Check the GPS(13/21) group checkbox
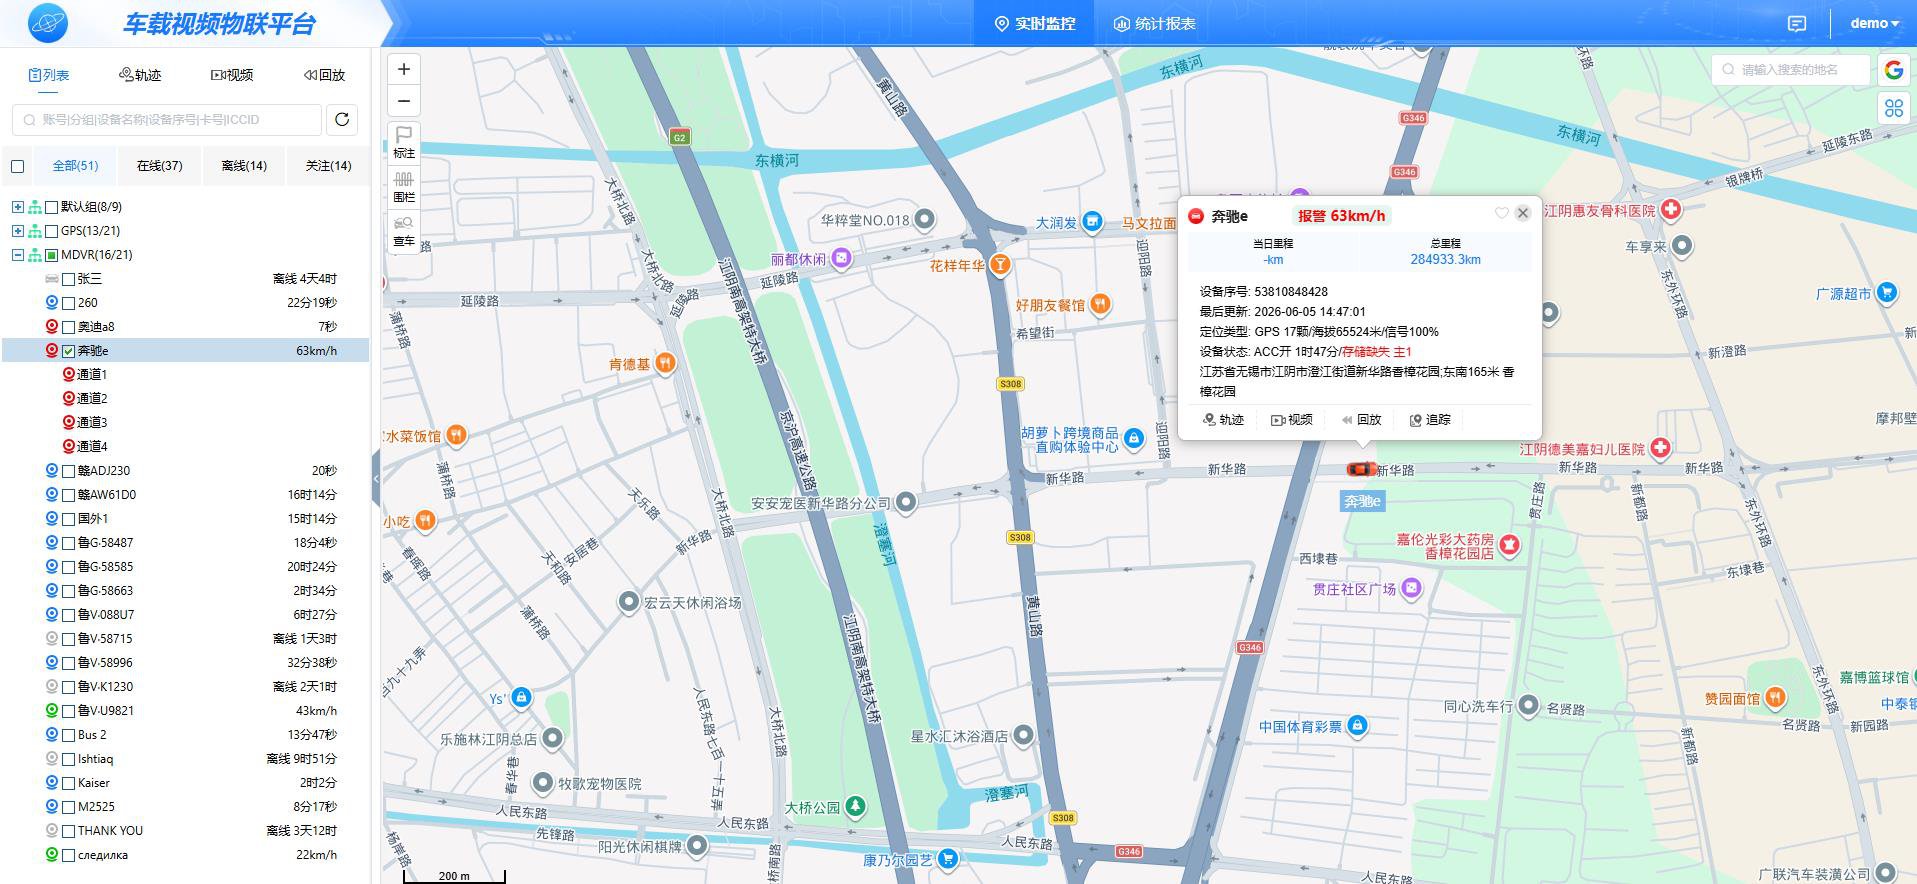The height and width of the screenshot is (884, 1917). [51, 231]
